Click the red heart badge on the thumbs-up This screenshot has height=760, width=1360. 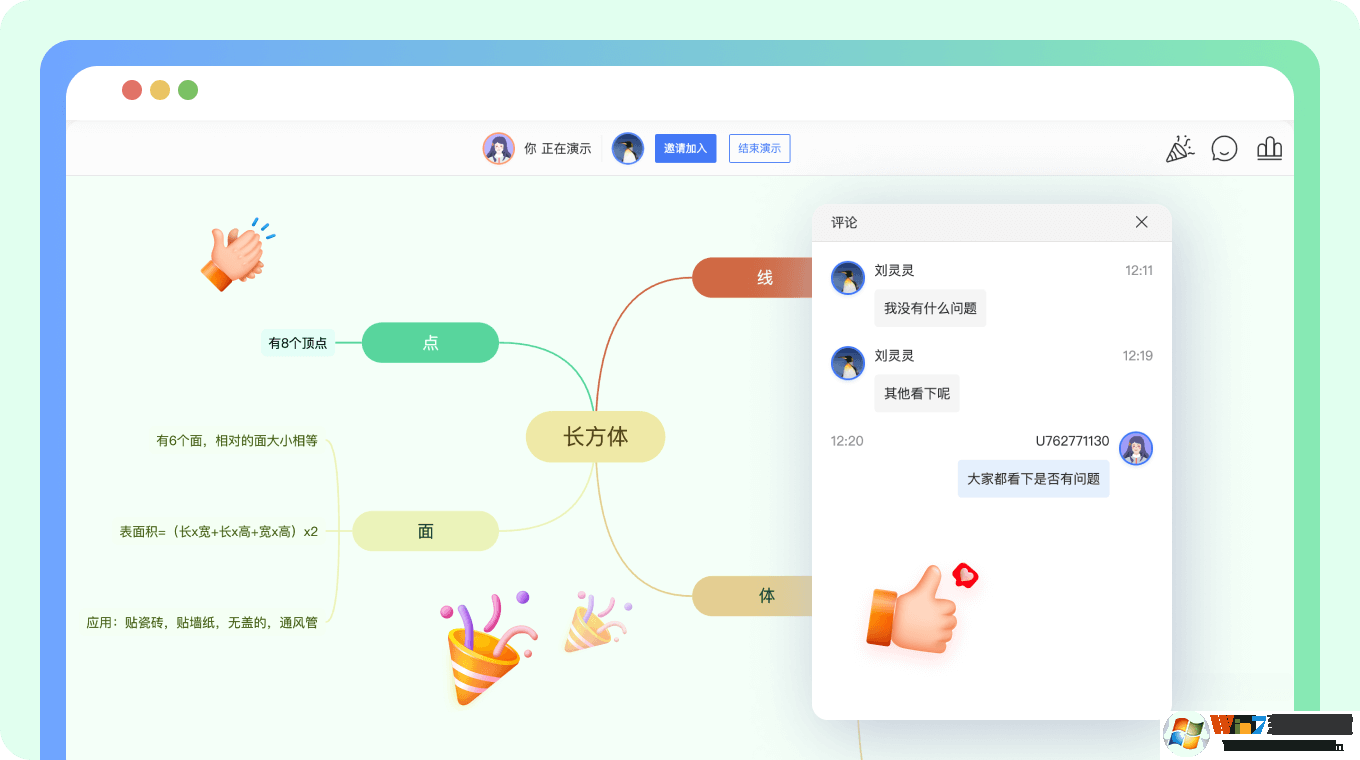966,577
